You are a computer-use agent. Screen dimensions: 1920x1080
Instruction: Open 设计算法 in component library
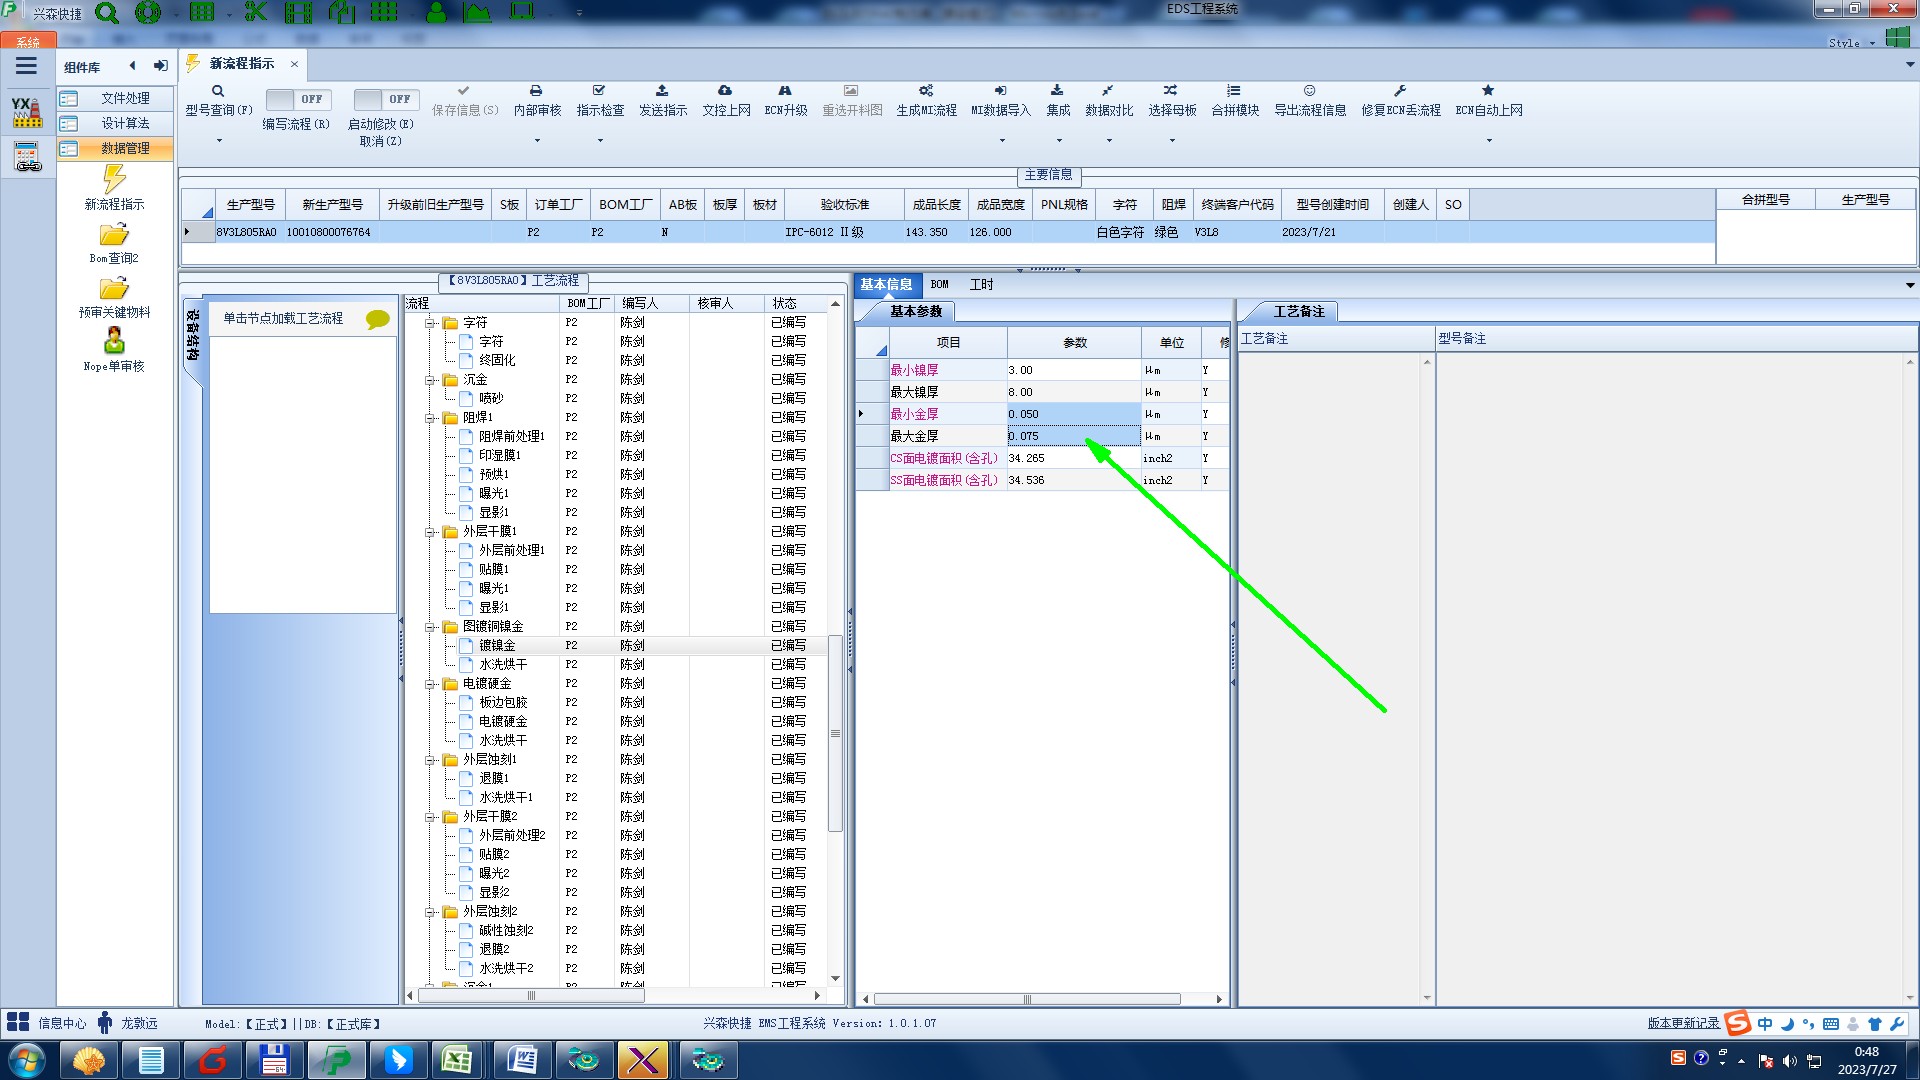115,123
